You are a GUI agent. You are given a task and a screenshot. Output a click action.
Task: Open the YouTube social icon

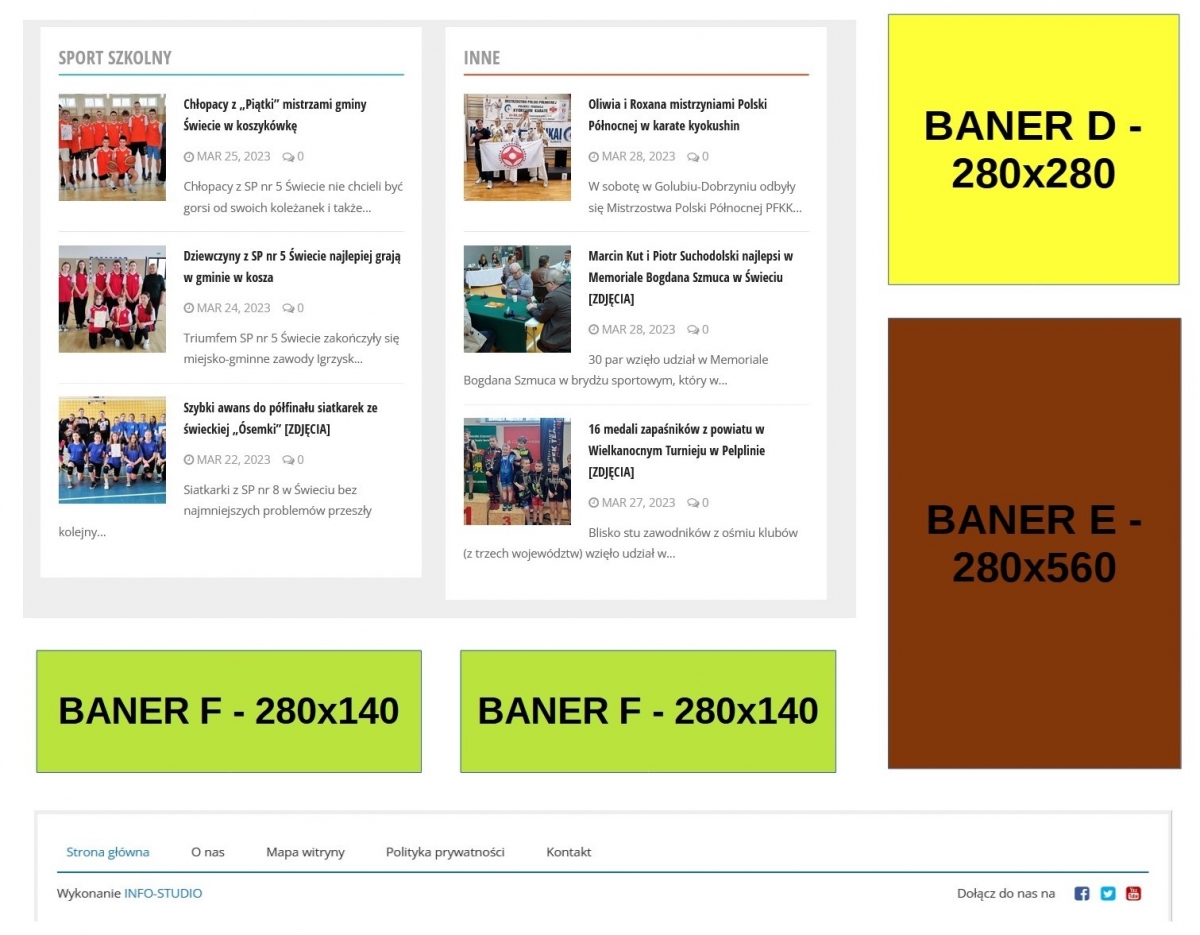click(x=1133, y=893)
